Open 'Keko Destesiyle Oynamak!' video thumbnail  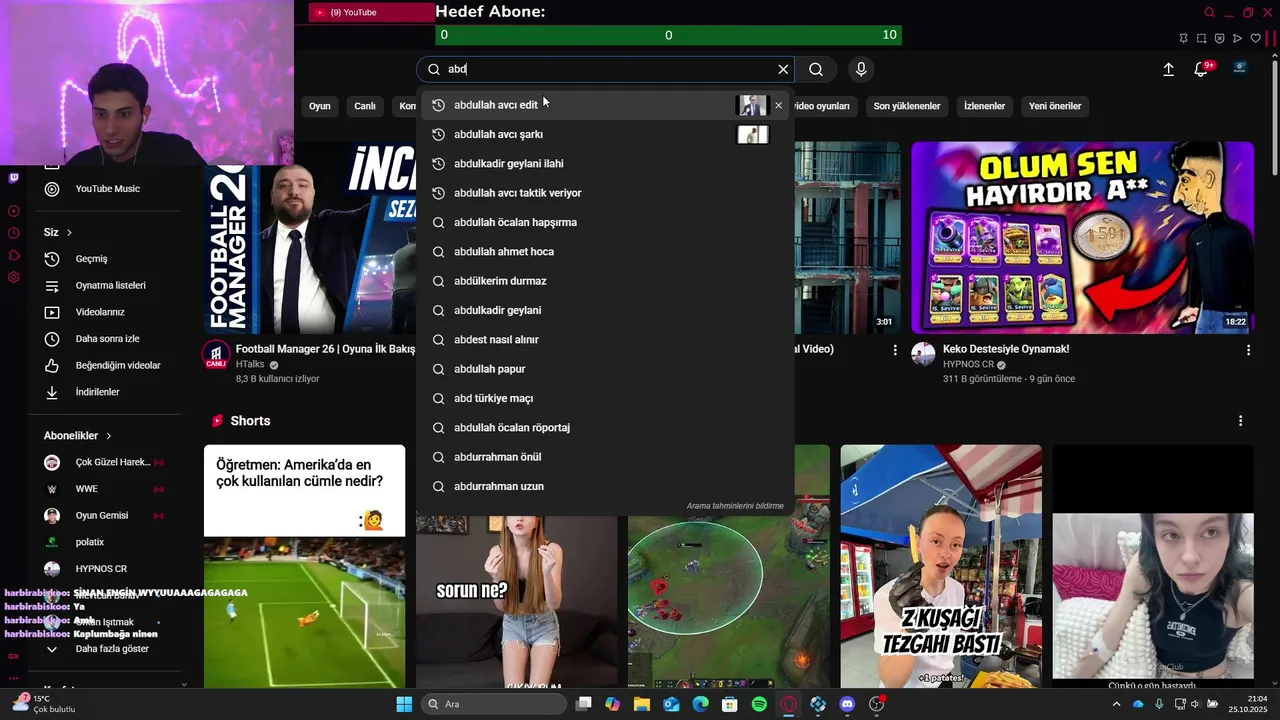tap(1082, 237)
